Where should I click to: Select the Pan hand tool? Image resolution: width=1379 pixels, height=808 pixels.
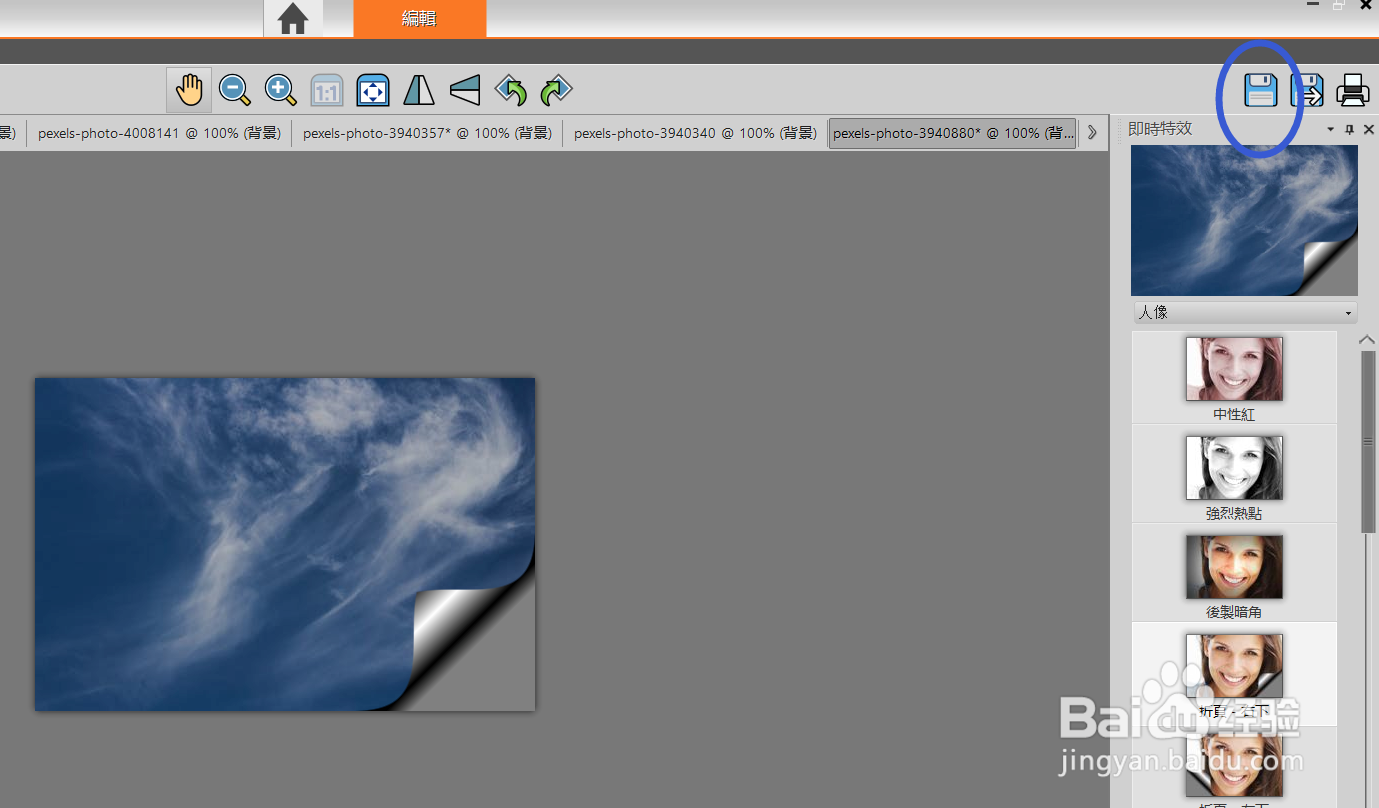click(x=189, y=91)
